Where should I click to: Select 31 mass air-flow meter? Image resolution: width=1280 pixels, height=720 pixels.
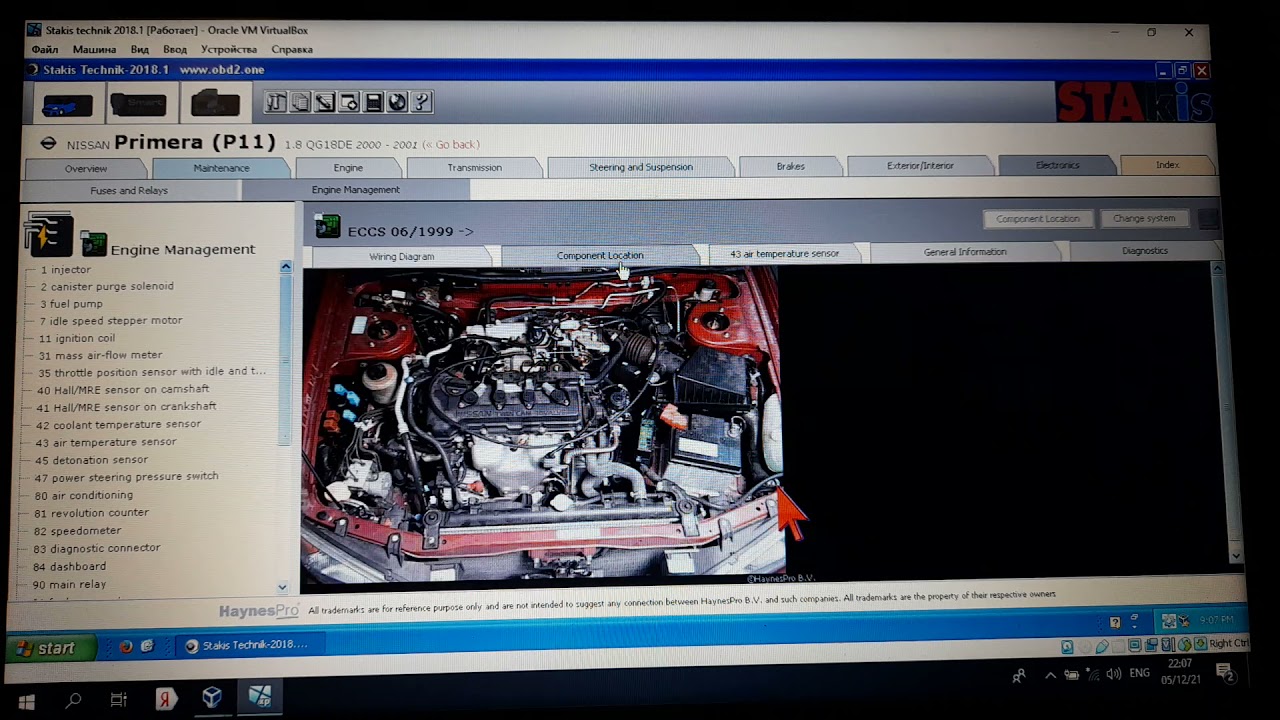point(100,355)
